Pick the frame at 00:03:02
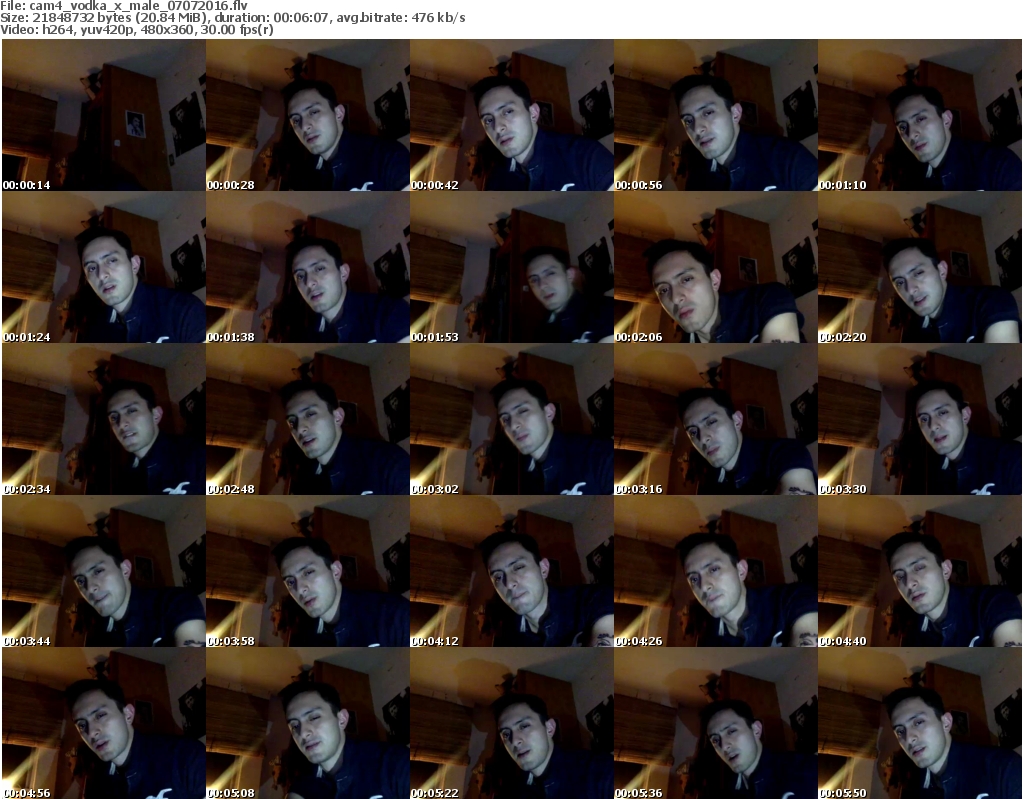This screenshot has width=1024, height=799. point(511,419)
